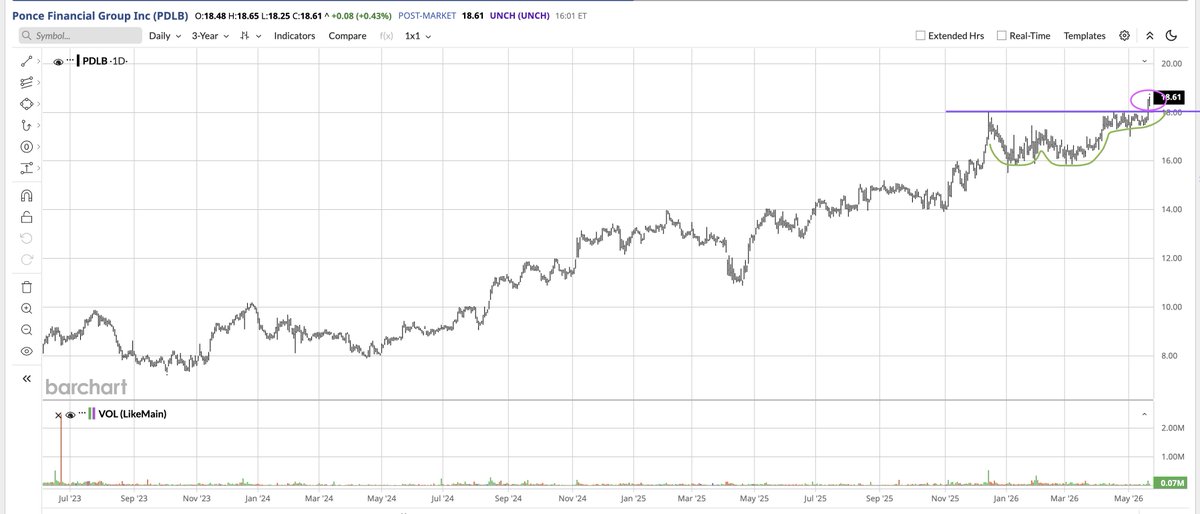Open chart settings gear
This screenshot has height=514, width=1200.
click(1124, 35)
